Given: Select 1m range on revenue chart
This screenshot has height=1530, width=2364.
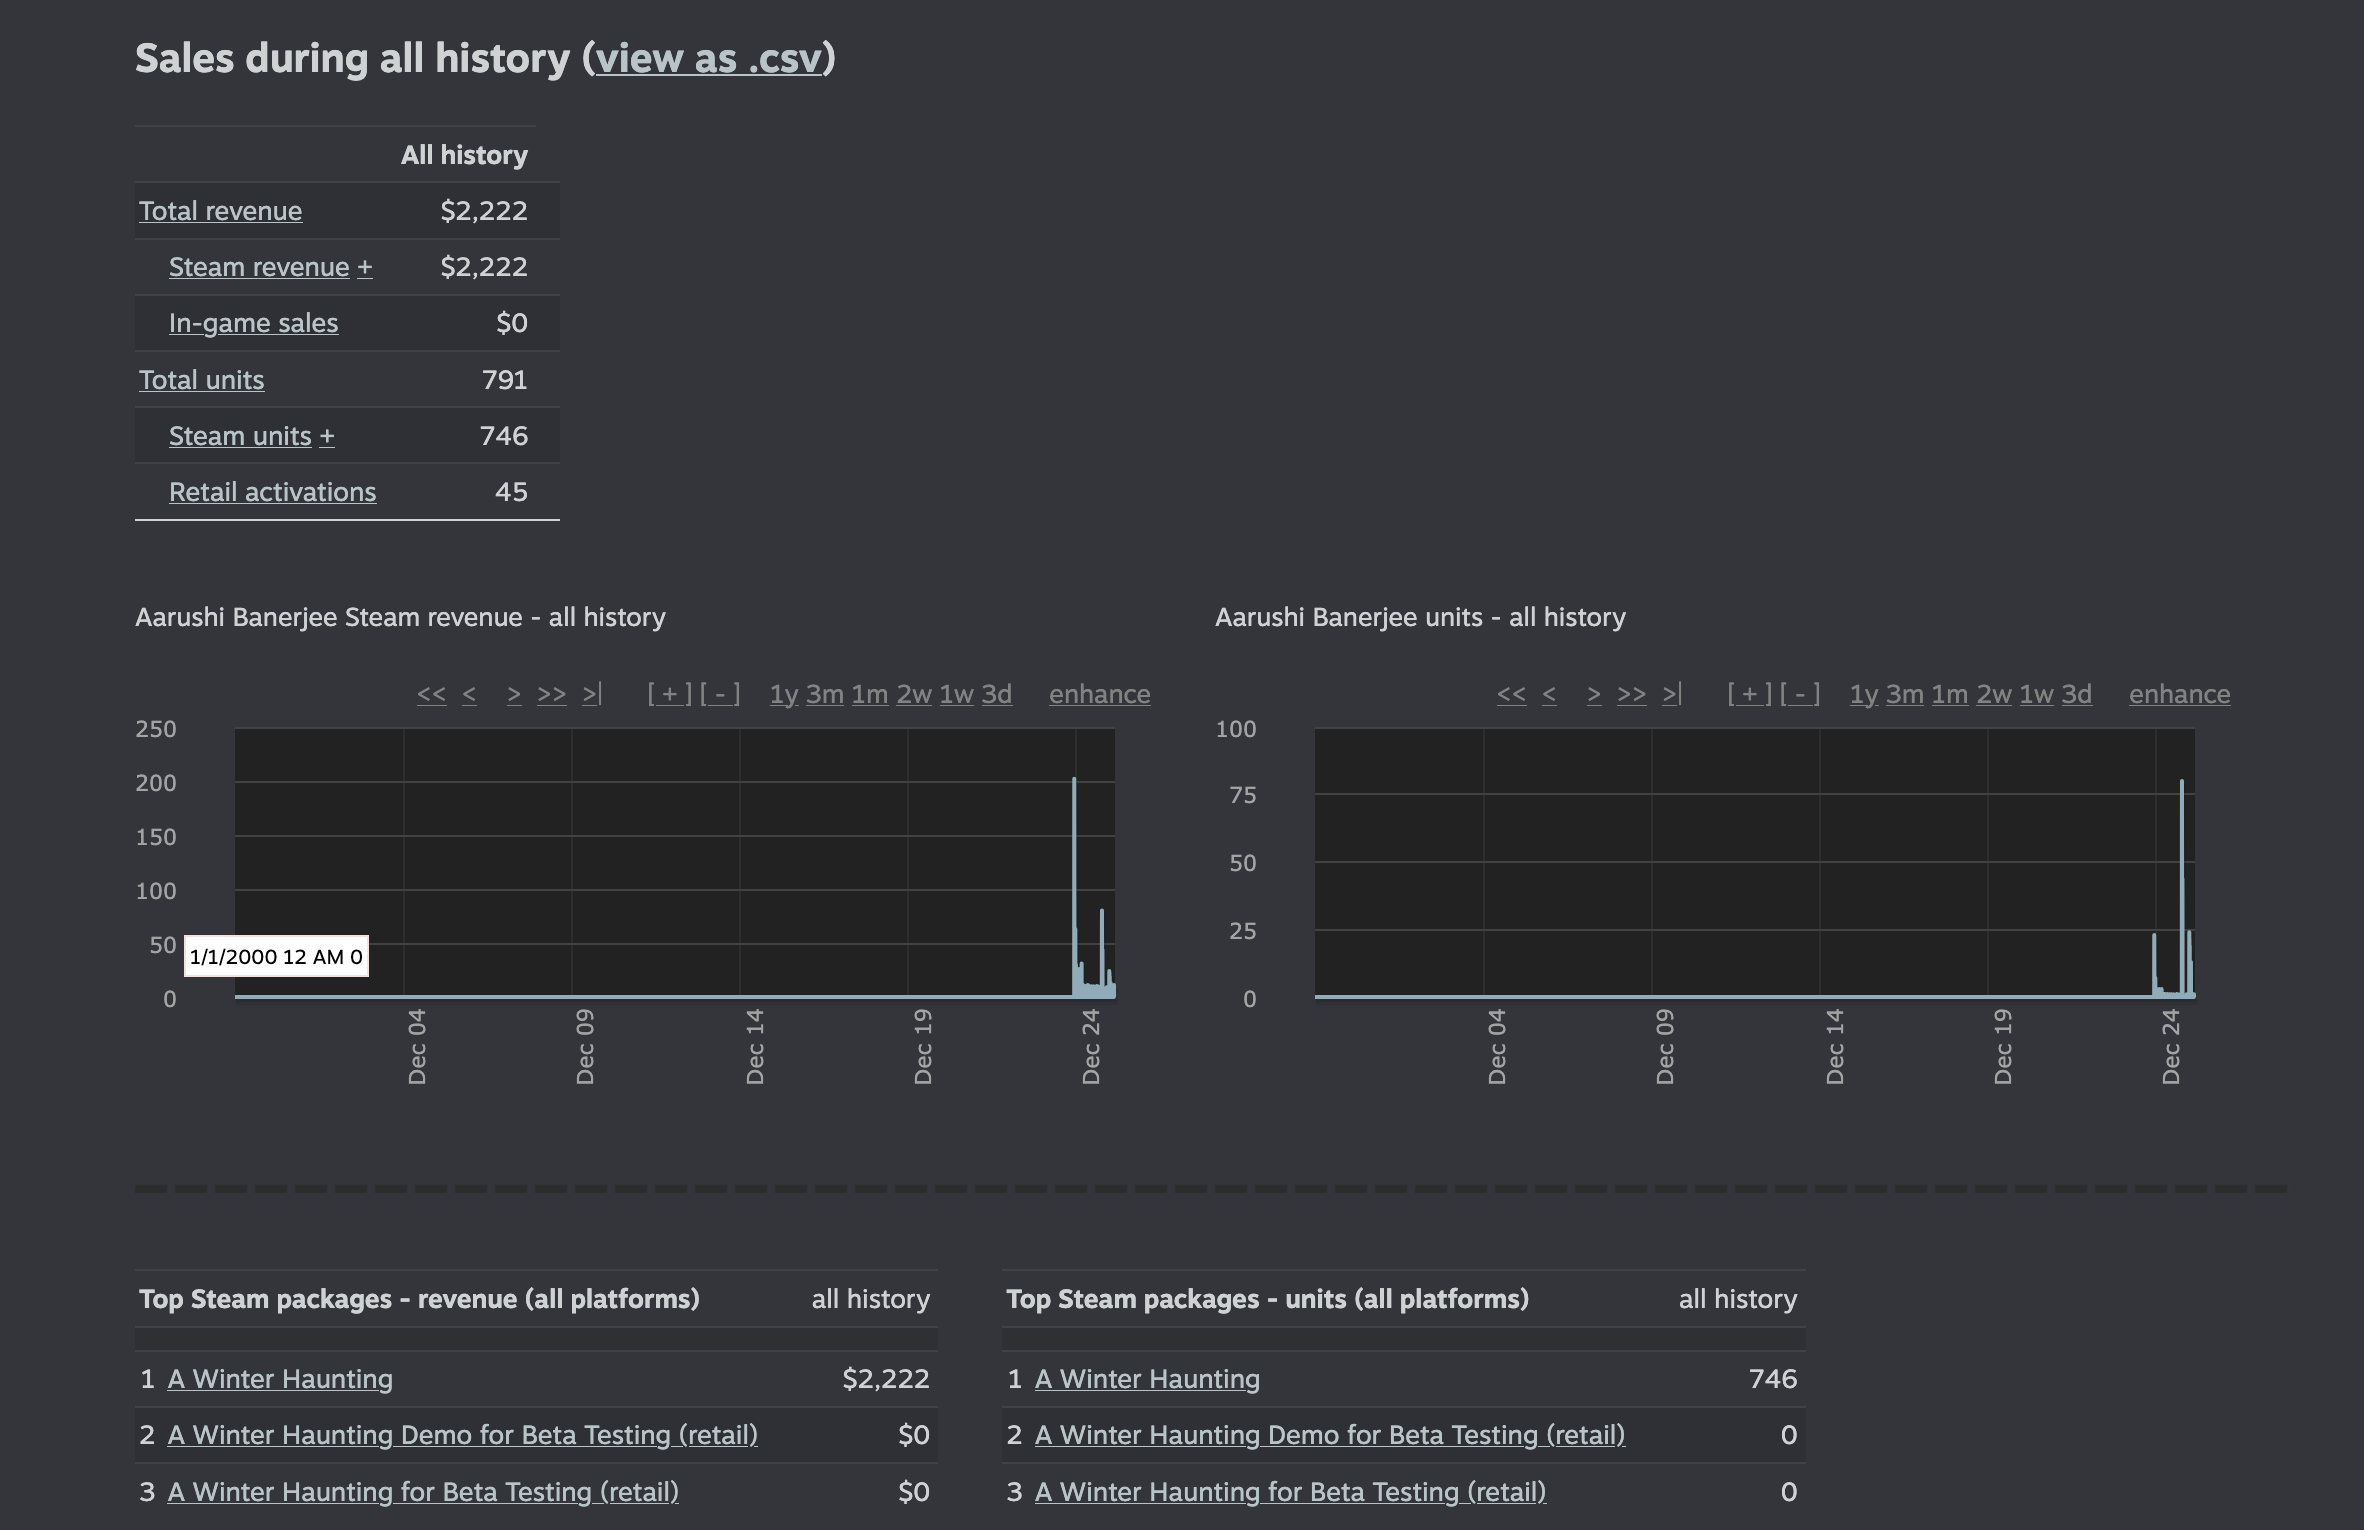Looking at the screenshot, I should point(869,694).
